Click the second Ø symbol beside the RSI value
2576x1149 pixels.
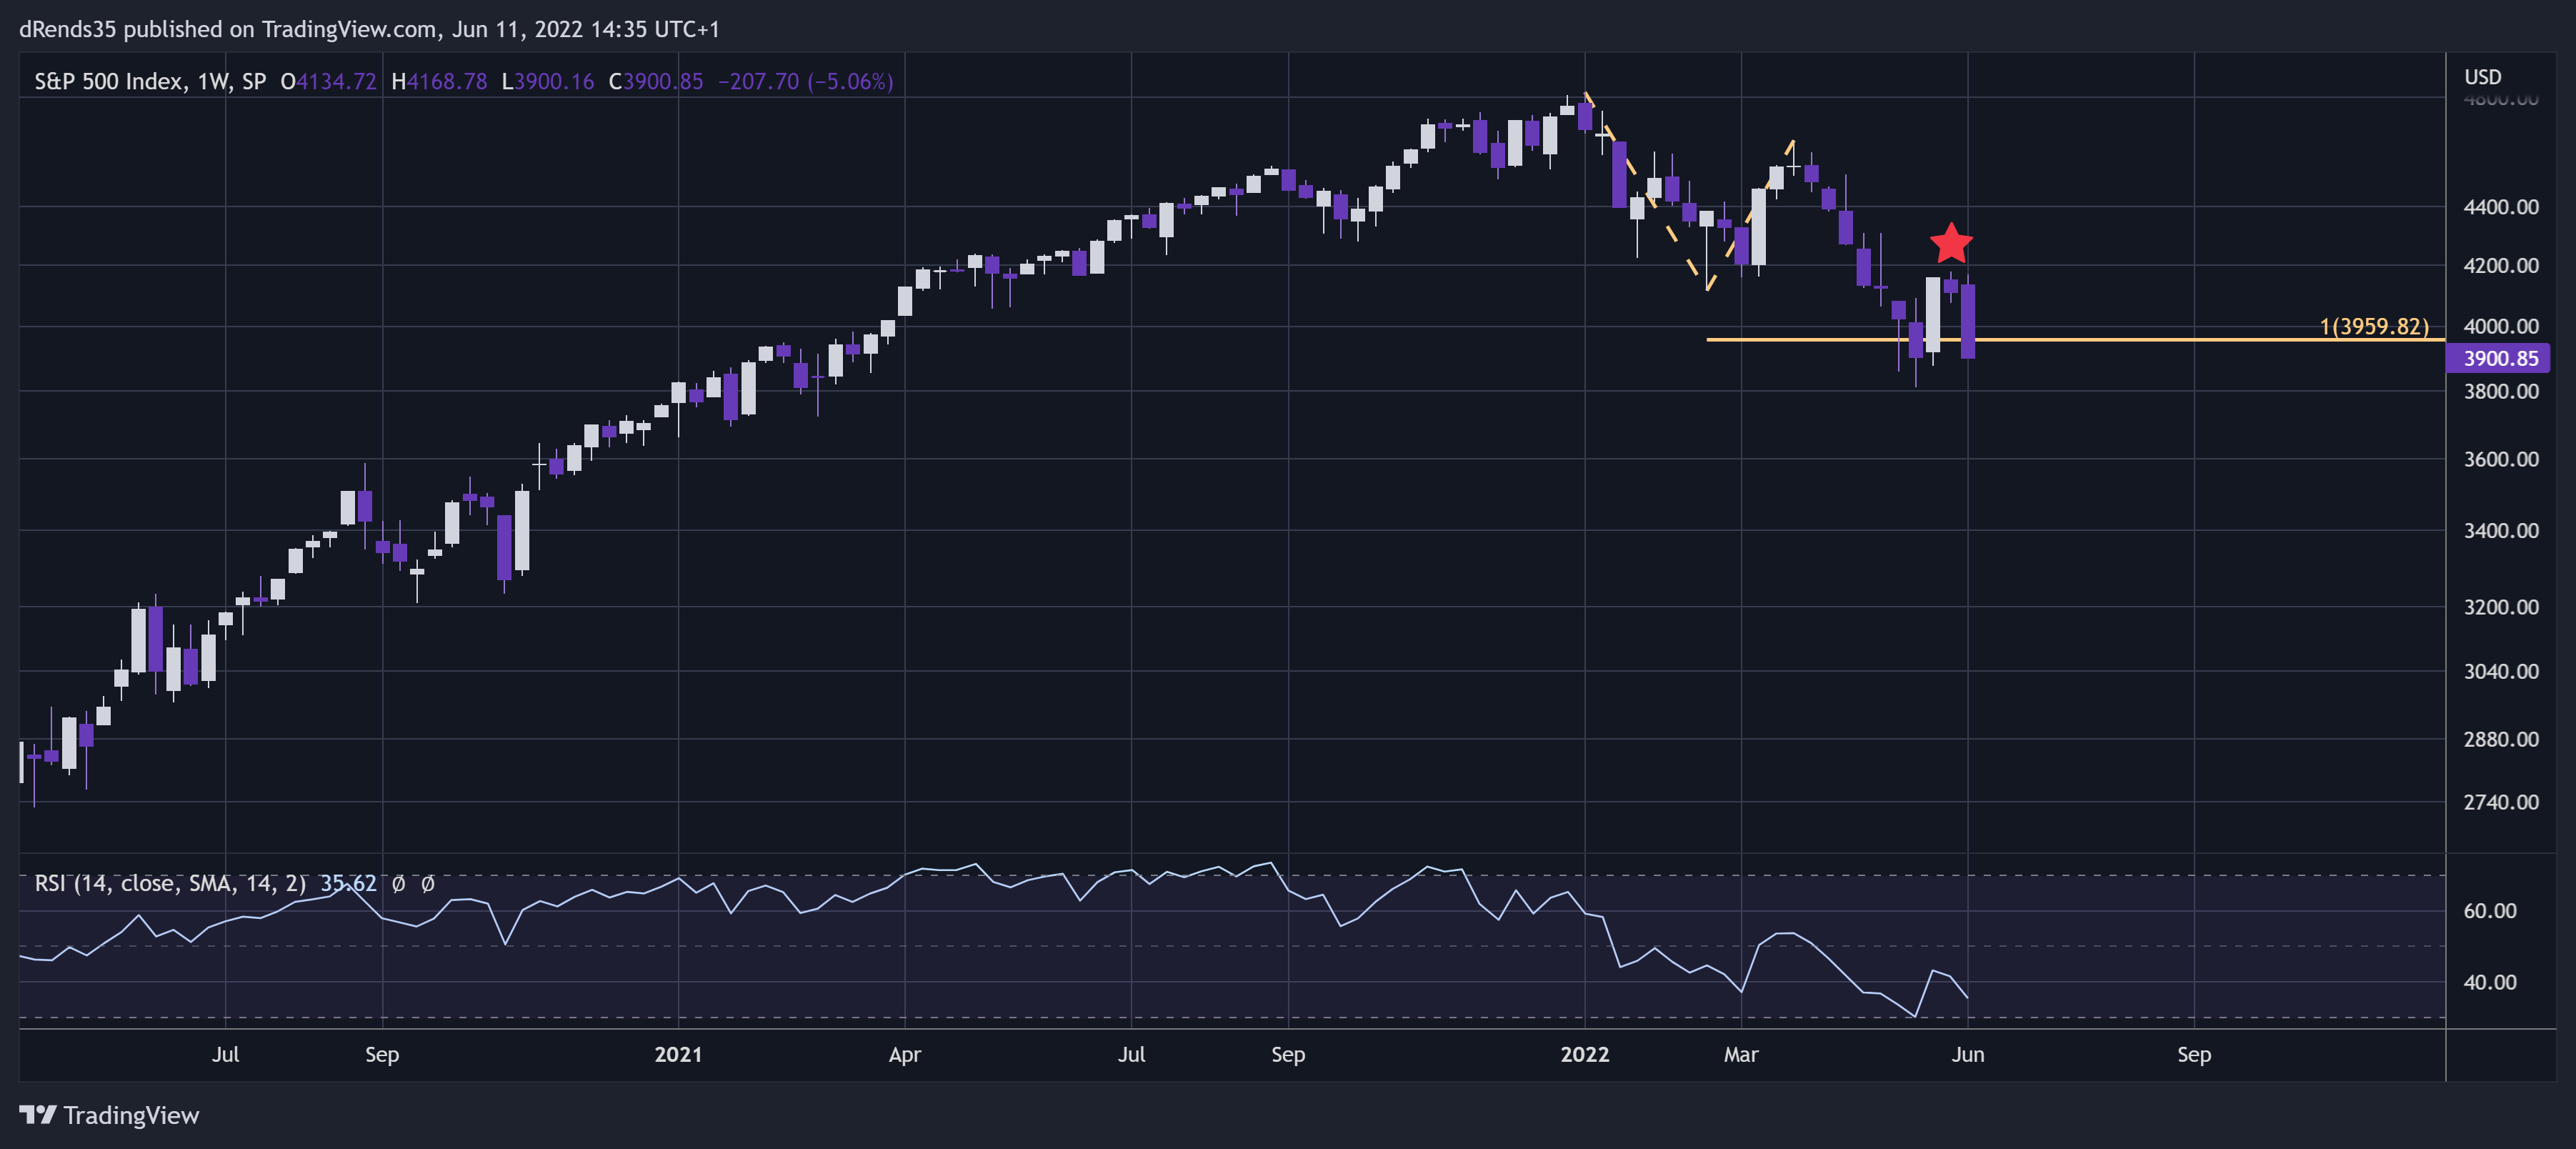(428, 884)
